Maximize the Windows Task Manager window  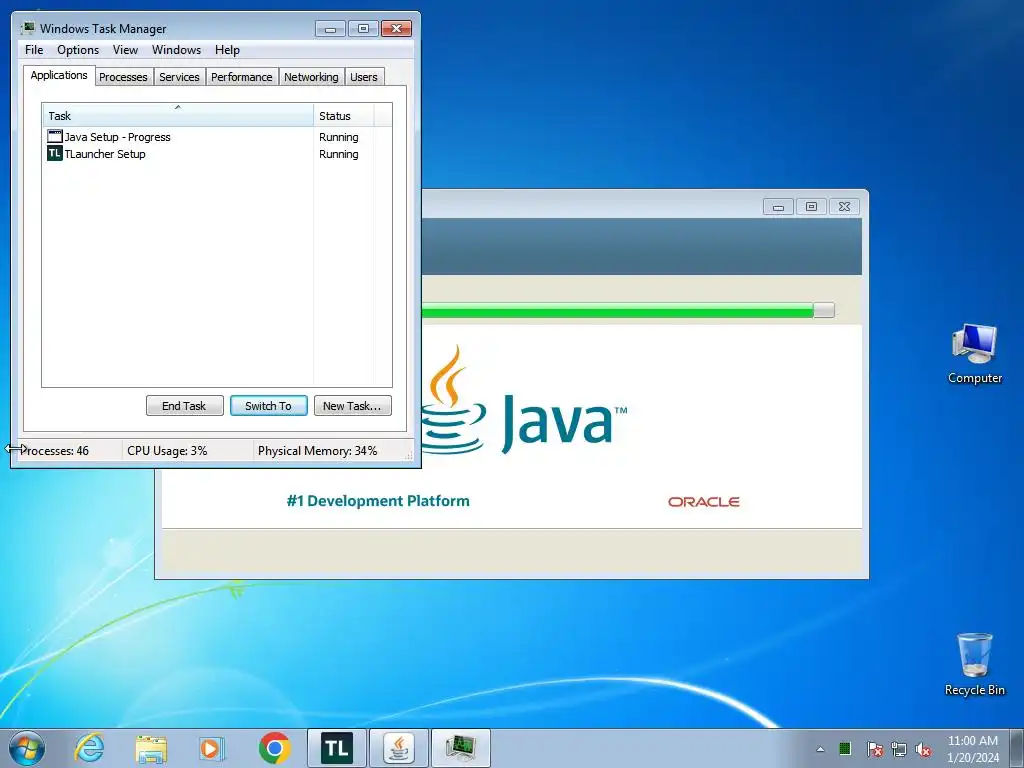pos(364,29)
